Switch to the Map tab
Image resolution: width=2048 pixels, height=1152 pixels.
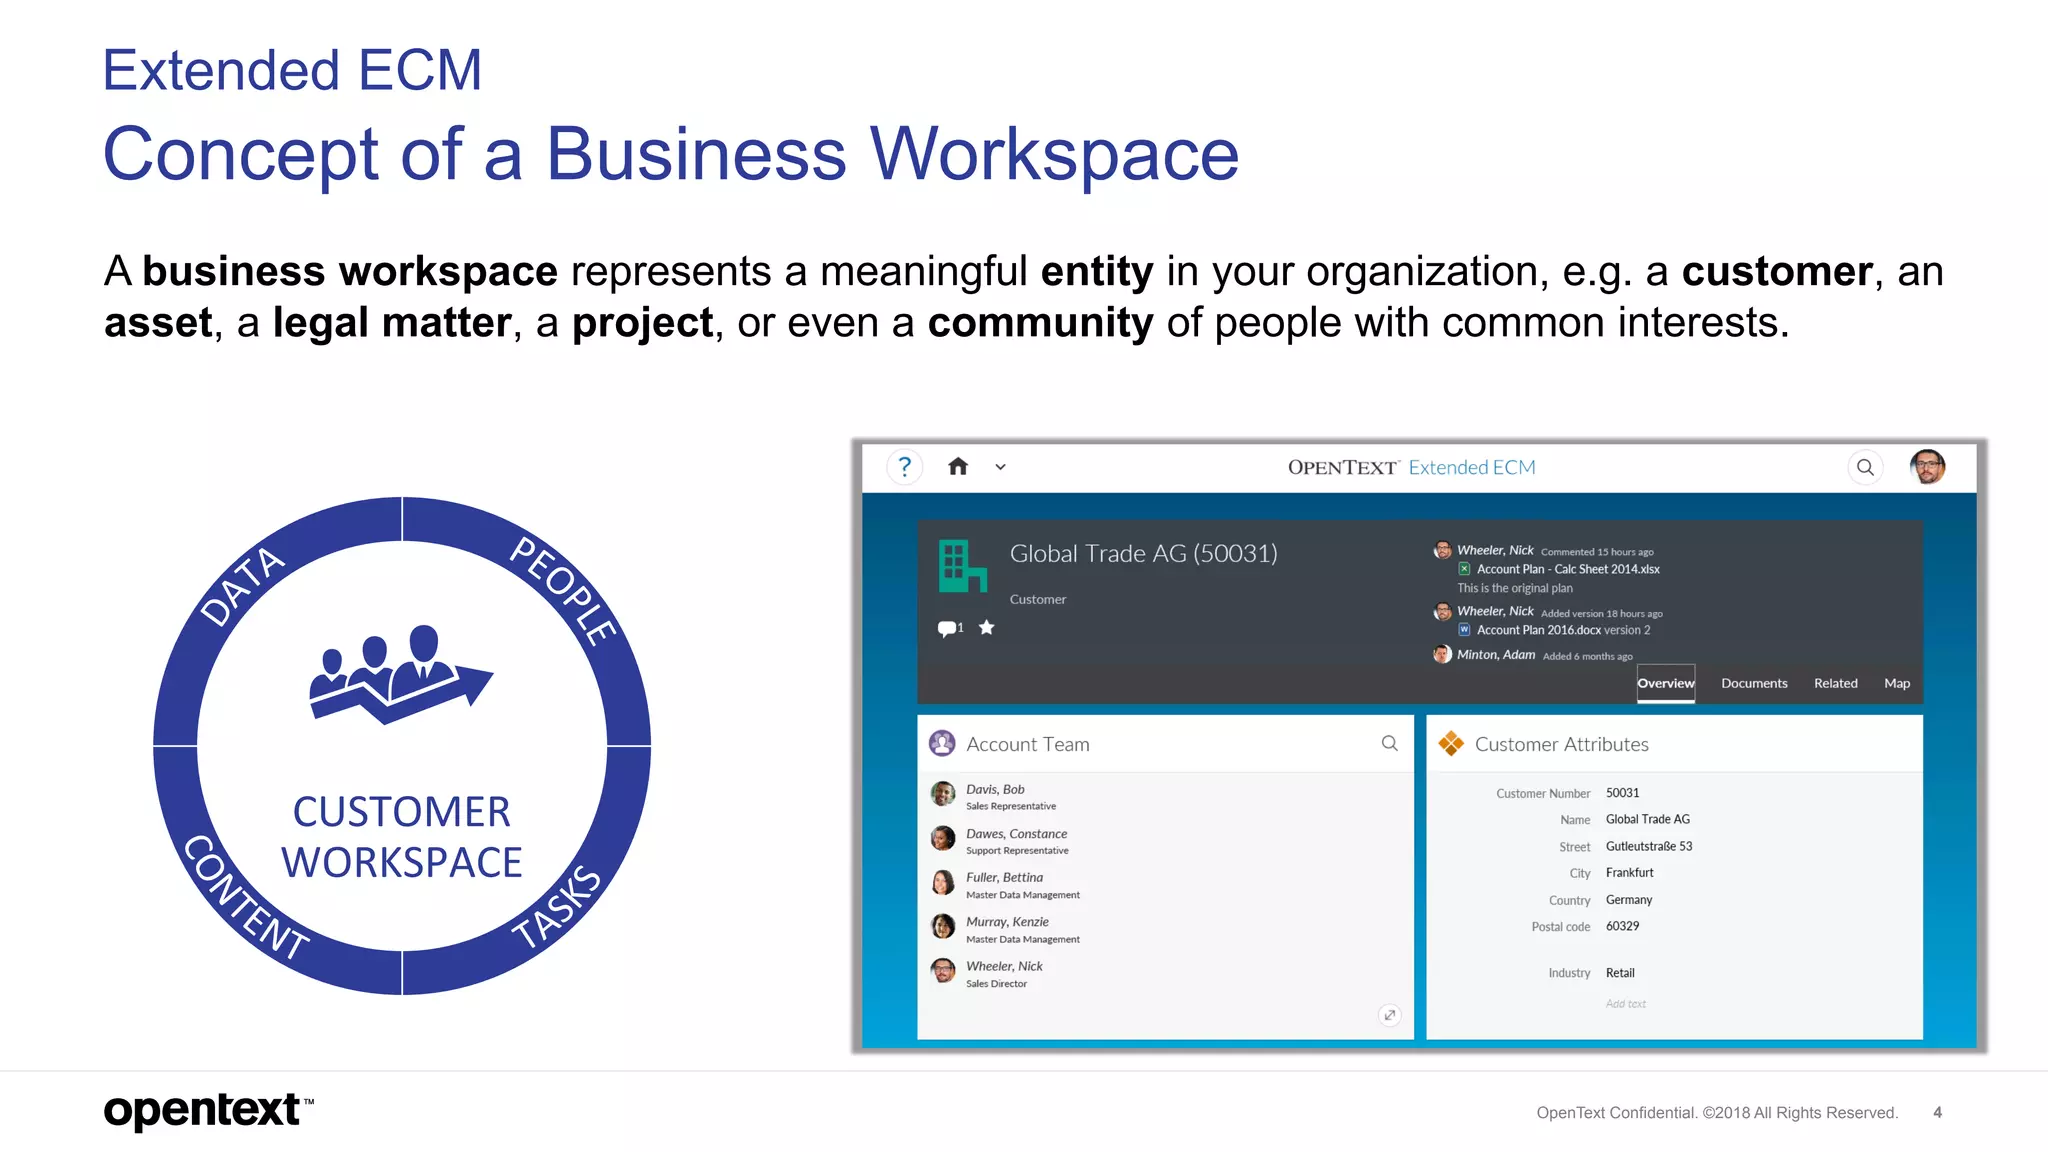(1897, 683)
